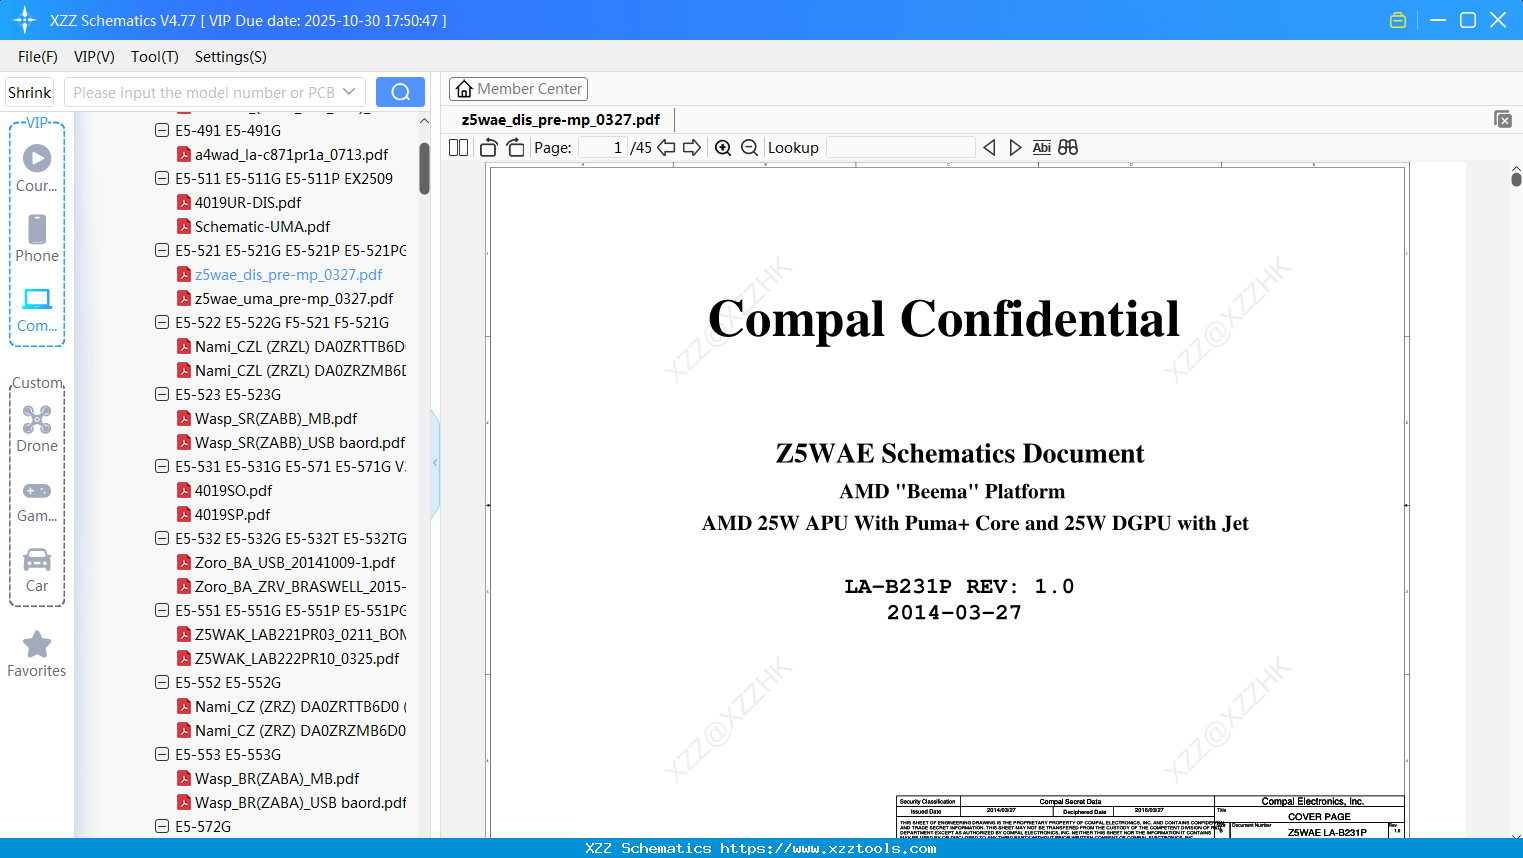Click the model tree scroll-up arrow
Screen dimensions: 1523x858
pyautogui.click(x=424, y=121)
